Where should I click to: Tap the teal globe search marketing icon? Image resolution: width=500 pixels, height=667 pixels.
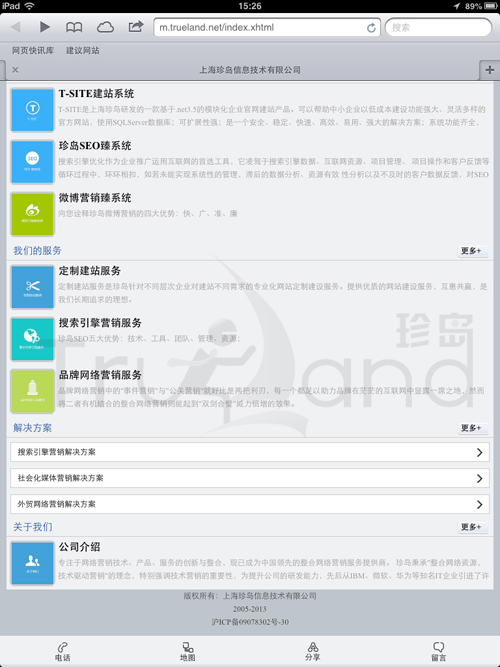(32, 339)
